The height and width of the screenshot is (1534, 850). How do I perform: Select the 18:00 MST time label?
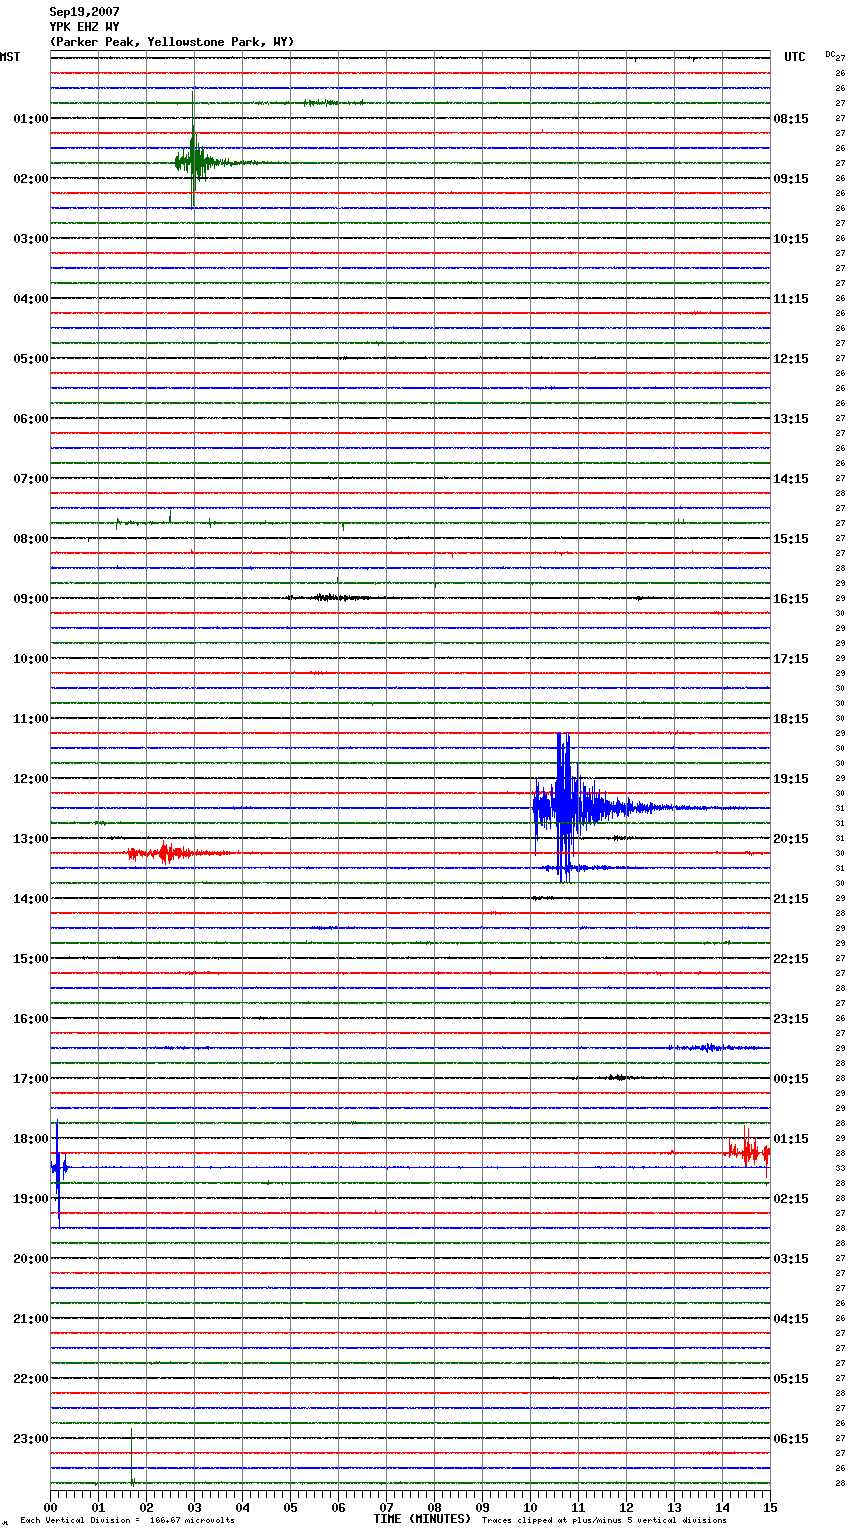click(30, 1139)
